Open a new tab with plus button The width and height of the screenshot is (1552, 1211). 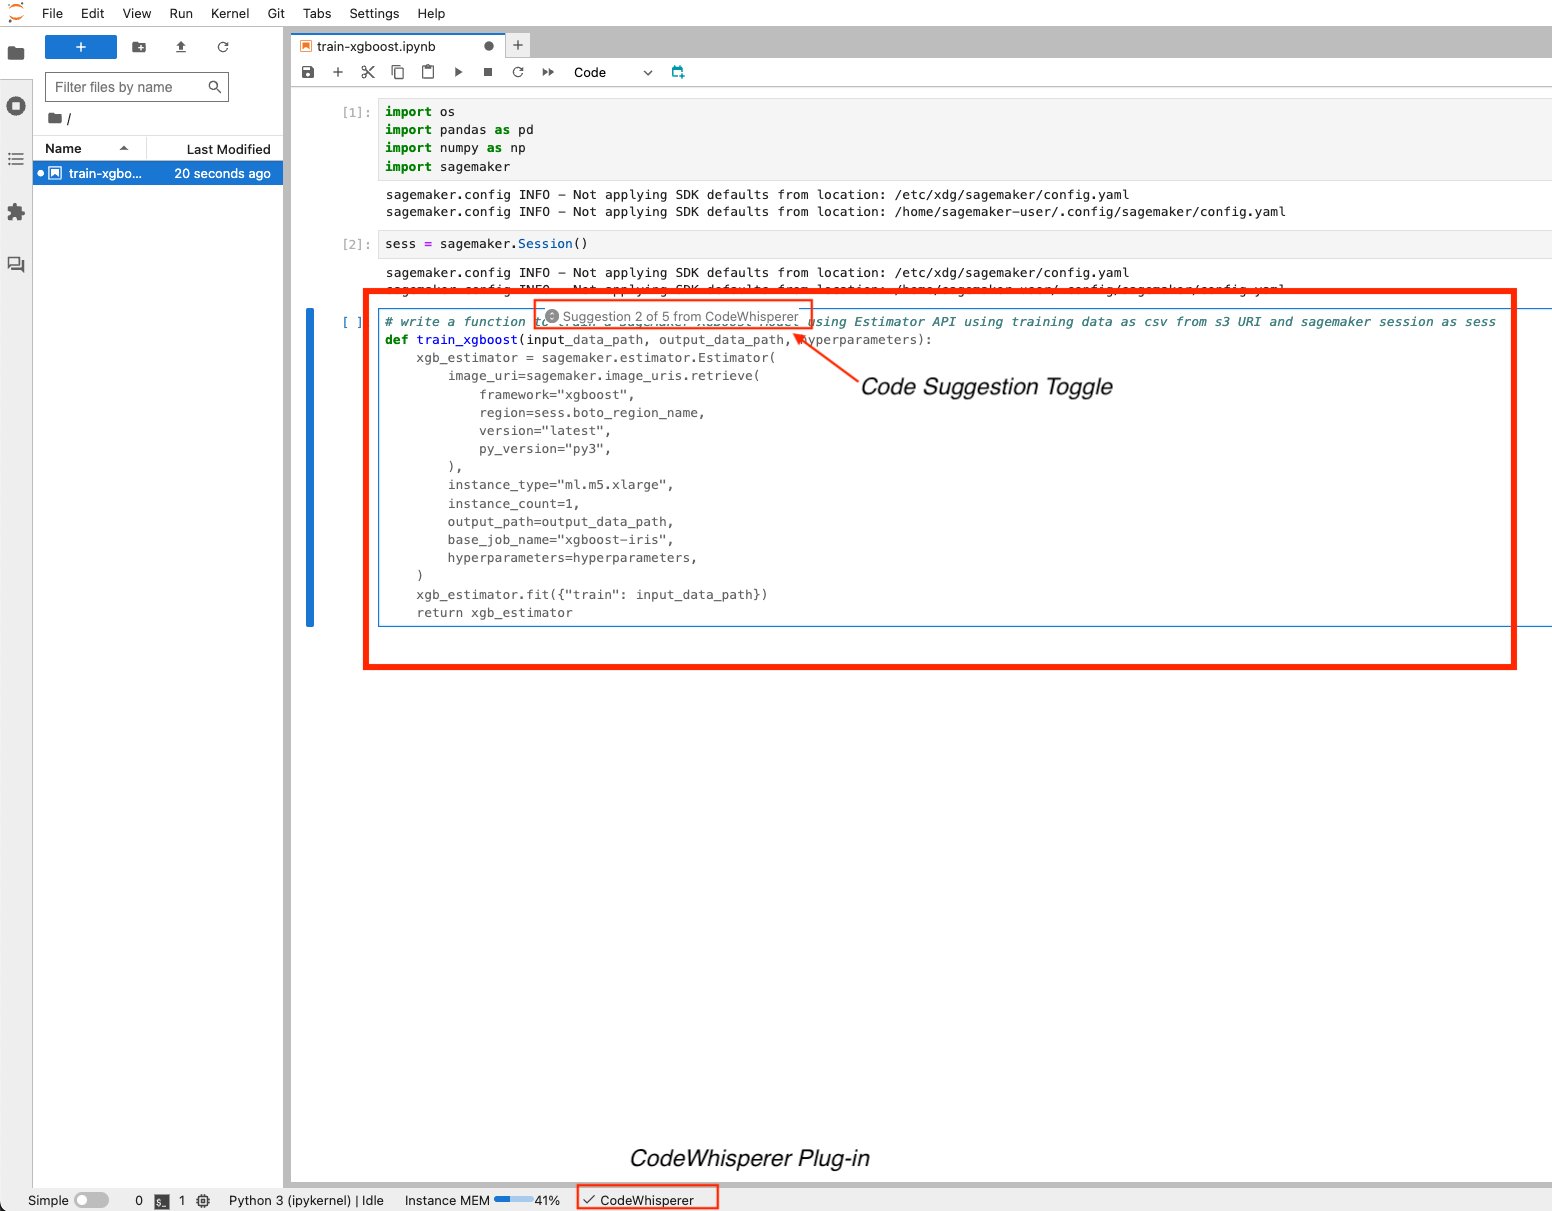[518, 45]
